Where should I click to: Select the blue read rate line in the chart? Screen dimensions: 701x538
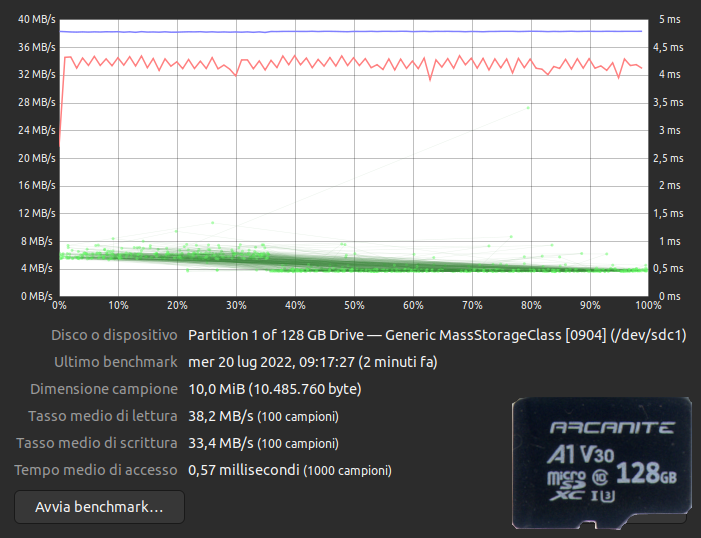[350, 31]
